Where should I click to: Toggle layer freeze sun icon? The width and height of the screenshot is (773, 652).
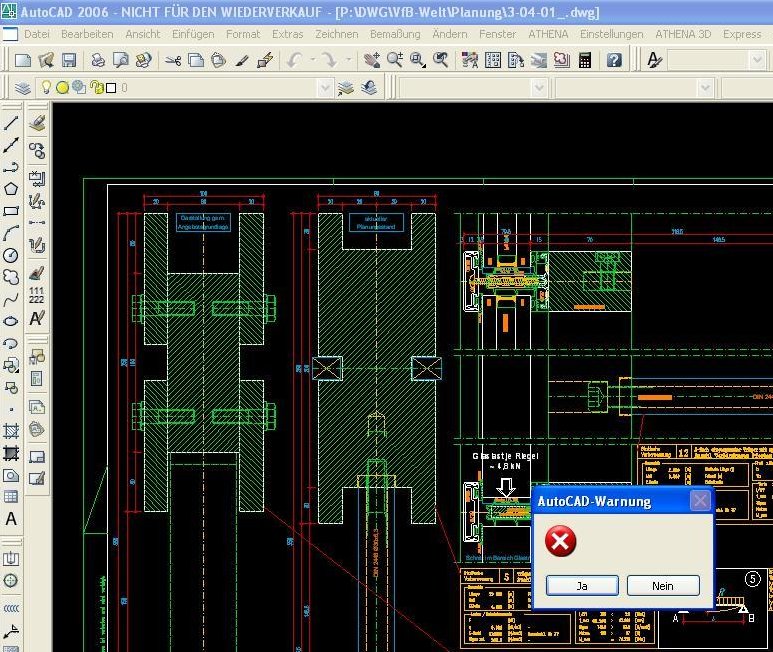[x=62, y=88]
